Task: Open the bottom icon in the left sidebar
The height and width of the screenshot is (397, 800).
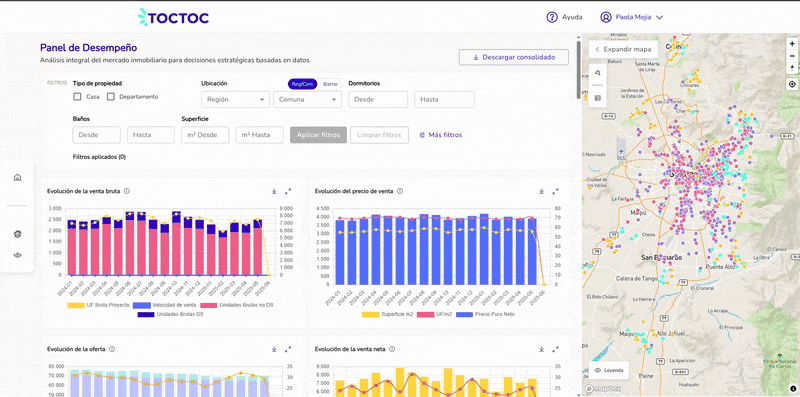Action: pyautogui.click(x=17, y=255)
